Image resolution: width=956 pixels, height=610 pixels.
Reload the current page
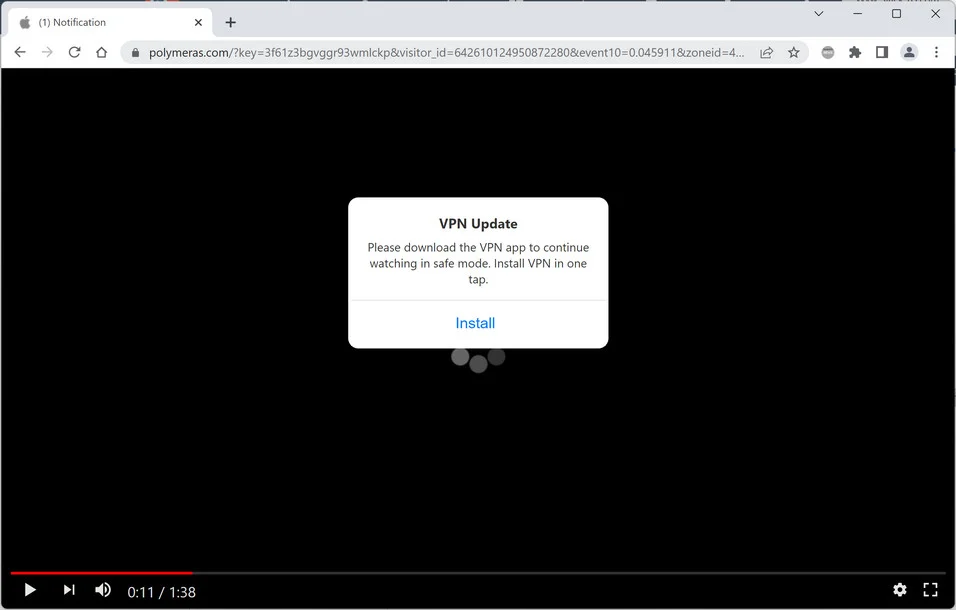[x=74, y=52]
